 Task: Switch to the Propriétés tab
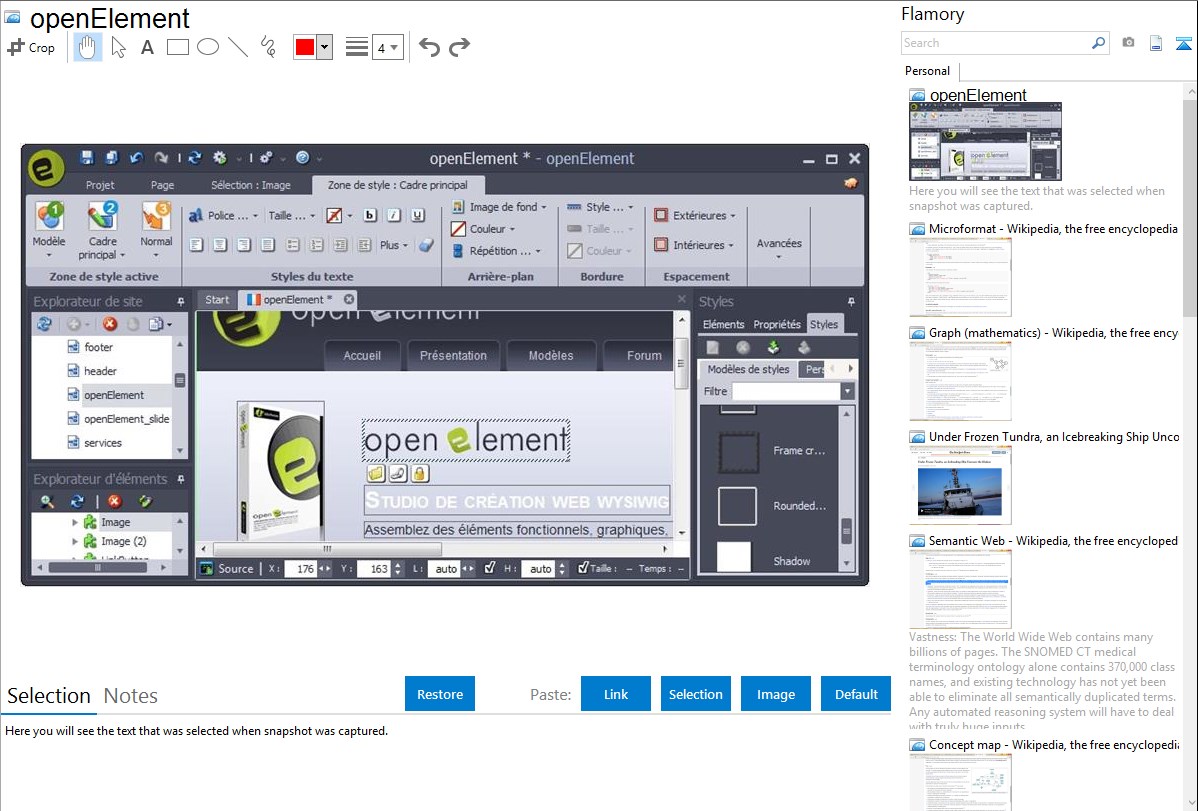point(777,324)
